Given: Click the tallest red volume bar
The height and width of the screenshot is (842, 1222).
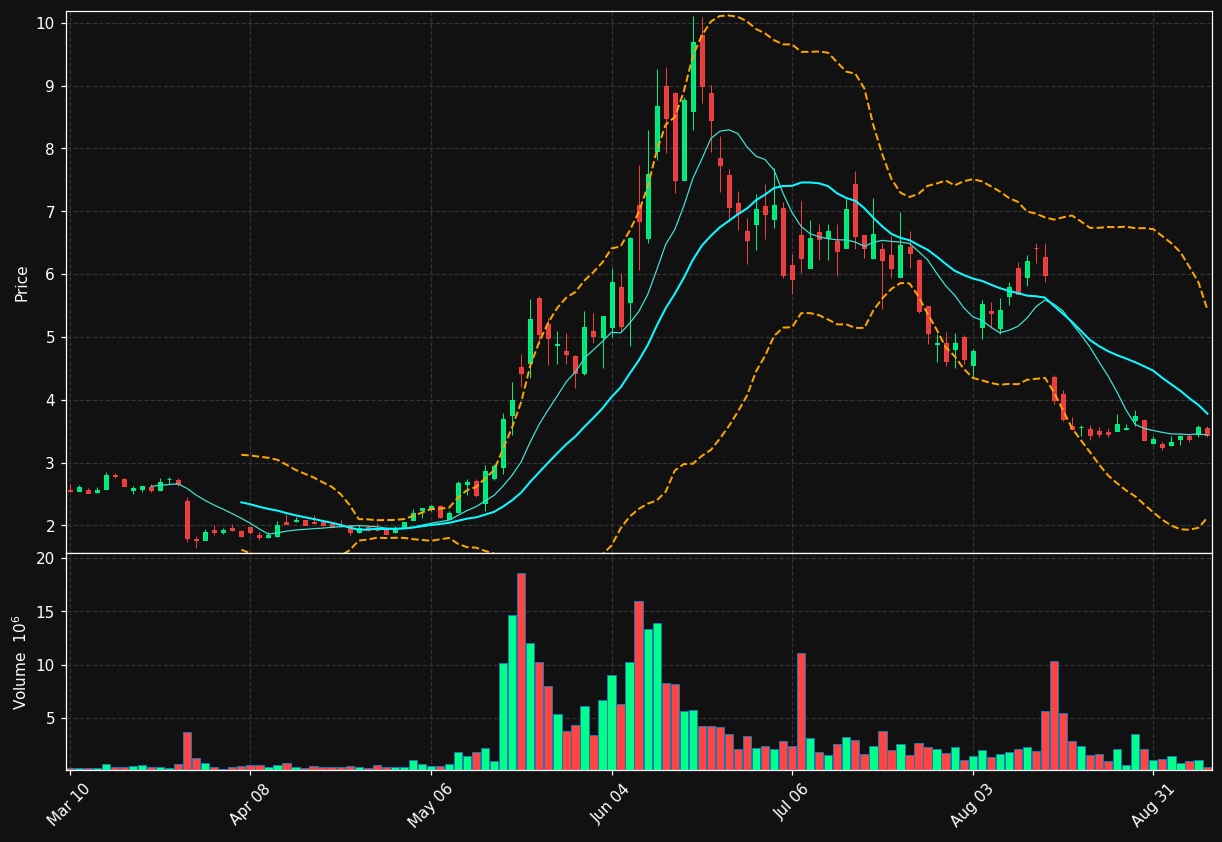Looking at the screenshot, I should (521, 671).
